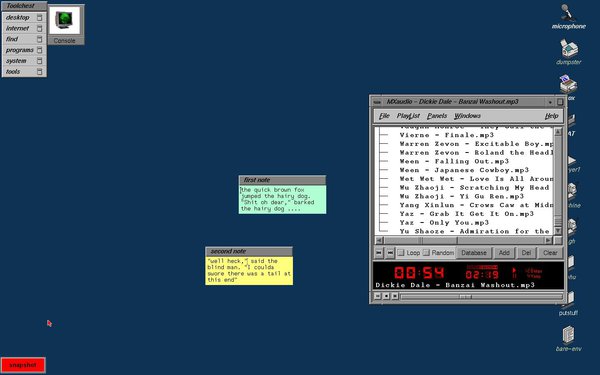Open the internet menu in Toolchest

coord(24,28)
